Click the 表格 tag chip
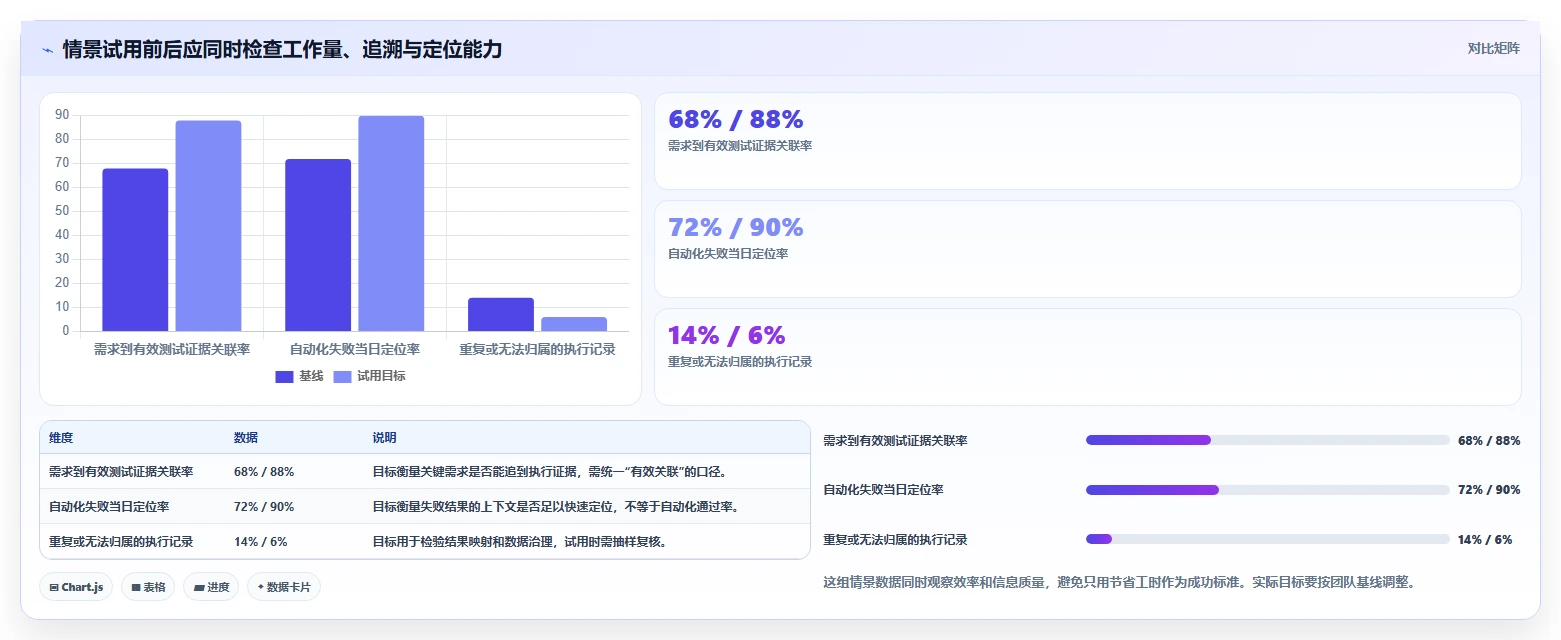 point(148,587)
